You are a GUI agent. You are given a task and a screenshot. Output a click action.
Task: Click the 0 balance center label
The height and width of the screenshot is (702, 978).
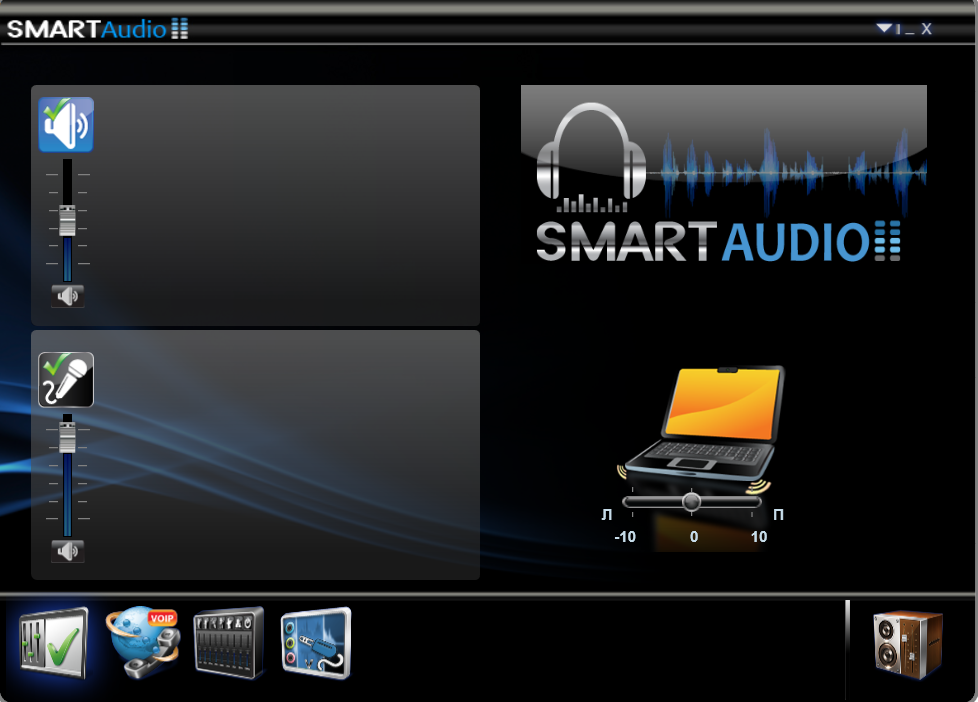pyautogui.click(x=694, y=537)
